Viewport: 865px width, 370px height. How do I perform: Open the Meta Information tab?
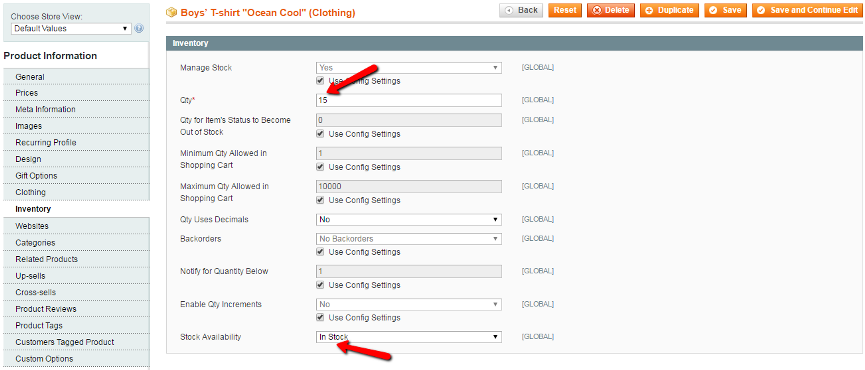pyautogui.click(x=76, y=109)
